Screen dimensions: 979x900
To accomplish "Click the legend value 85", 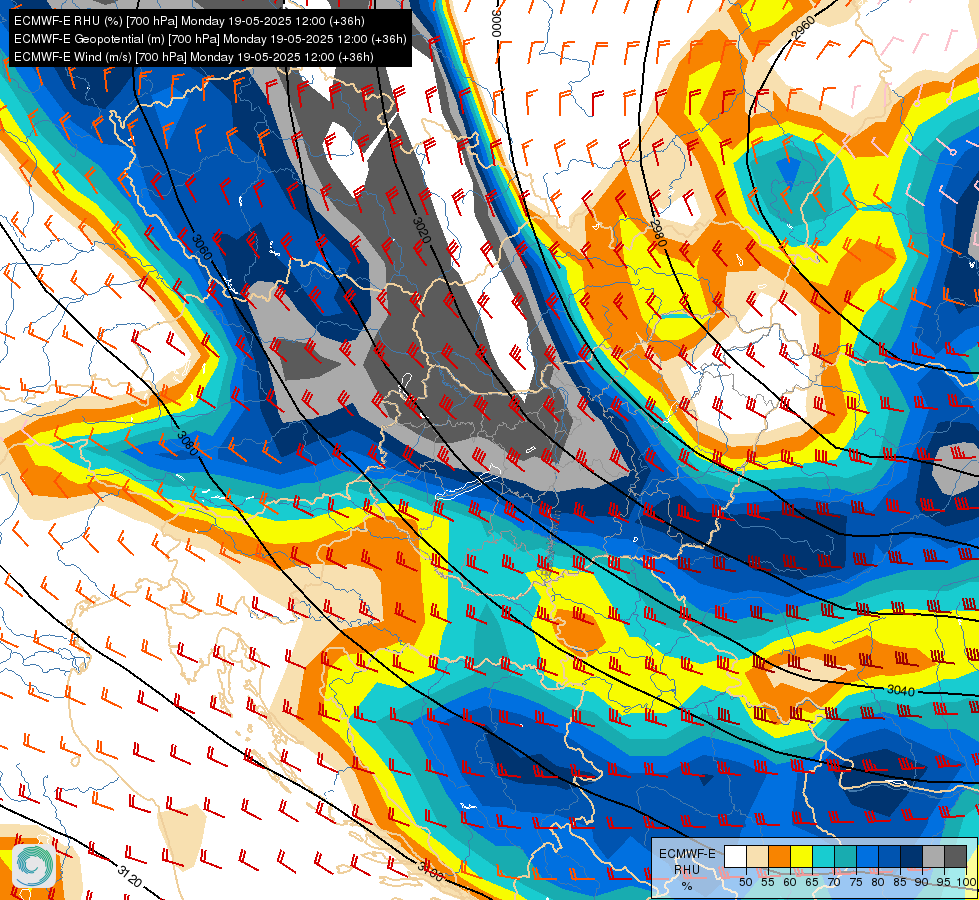I will point(900,882).
